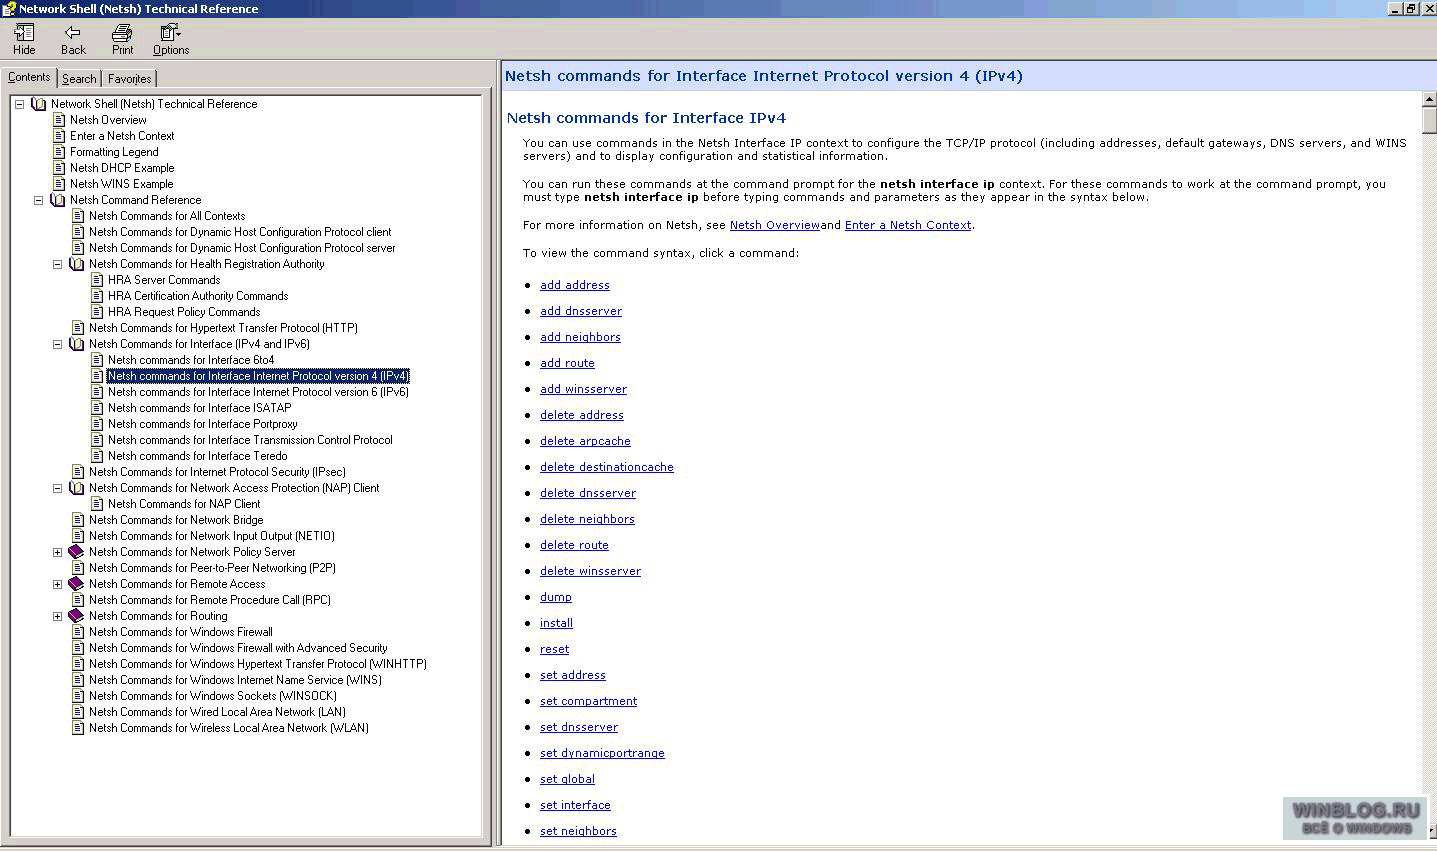The image size is (1437, 851).
Task: Follow the set compartment command link
Action: coord(589,701)
